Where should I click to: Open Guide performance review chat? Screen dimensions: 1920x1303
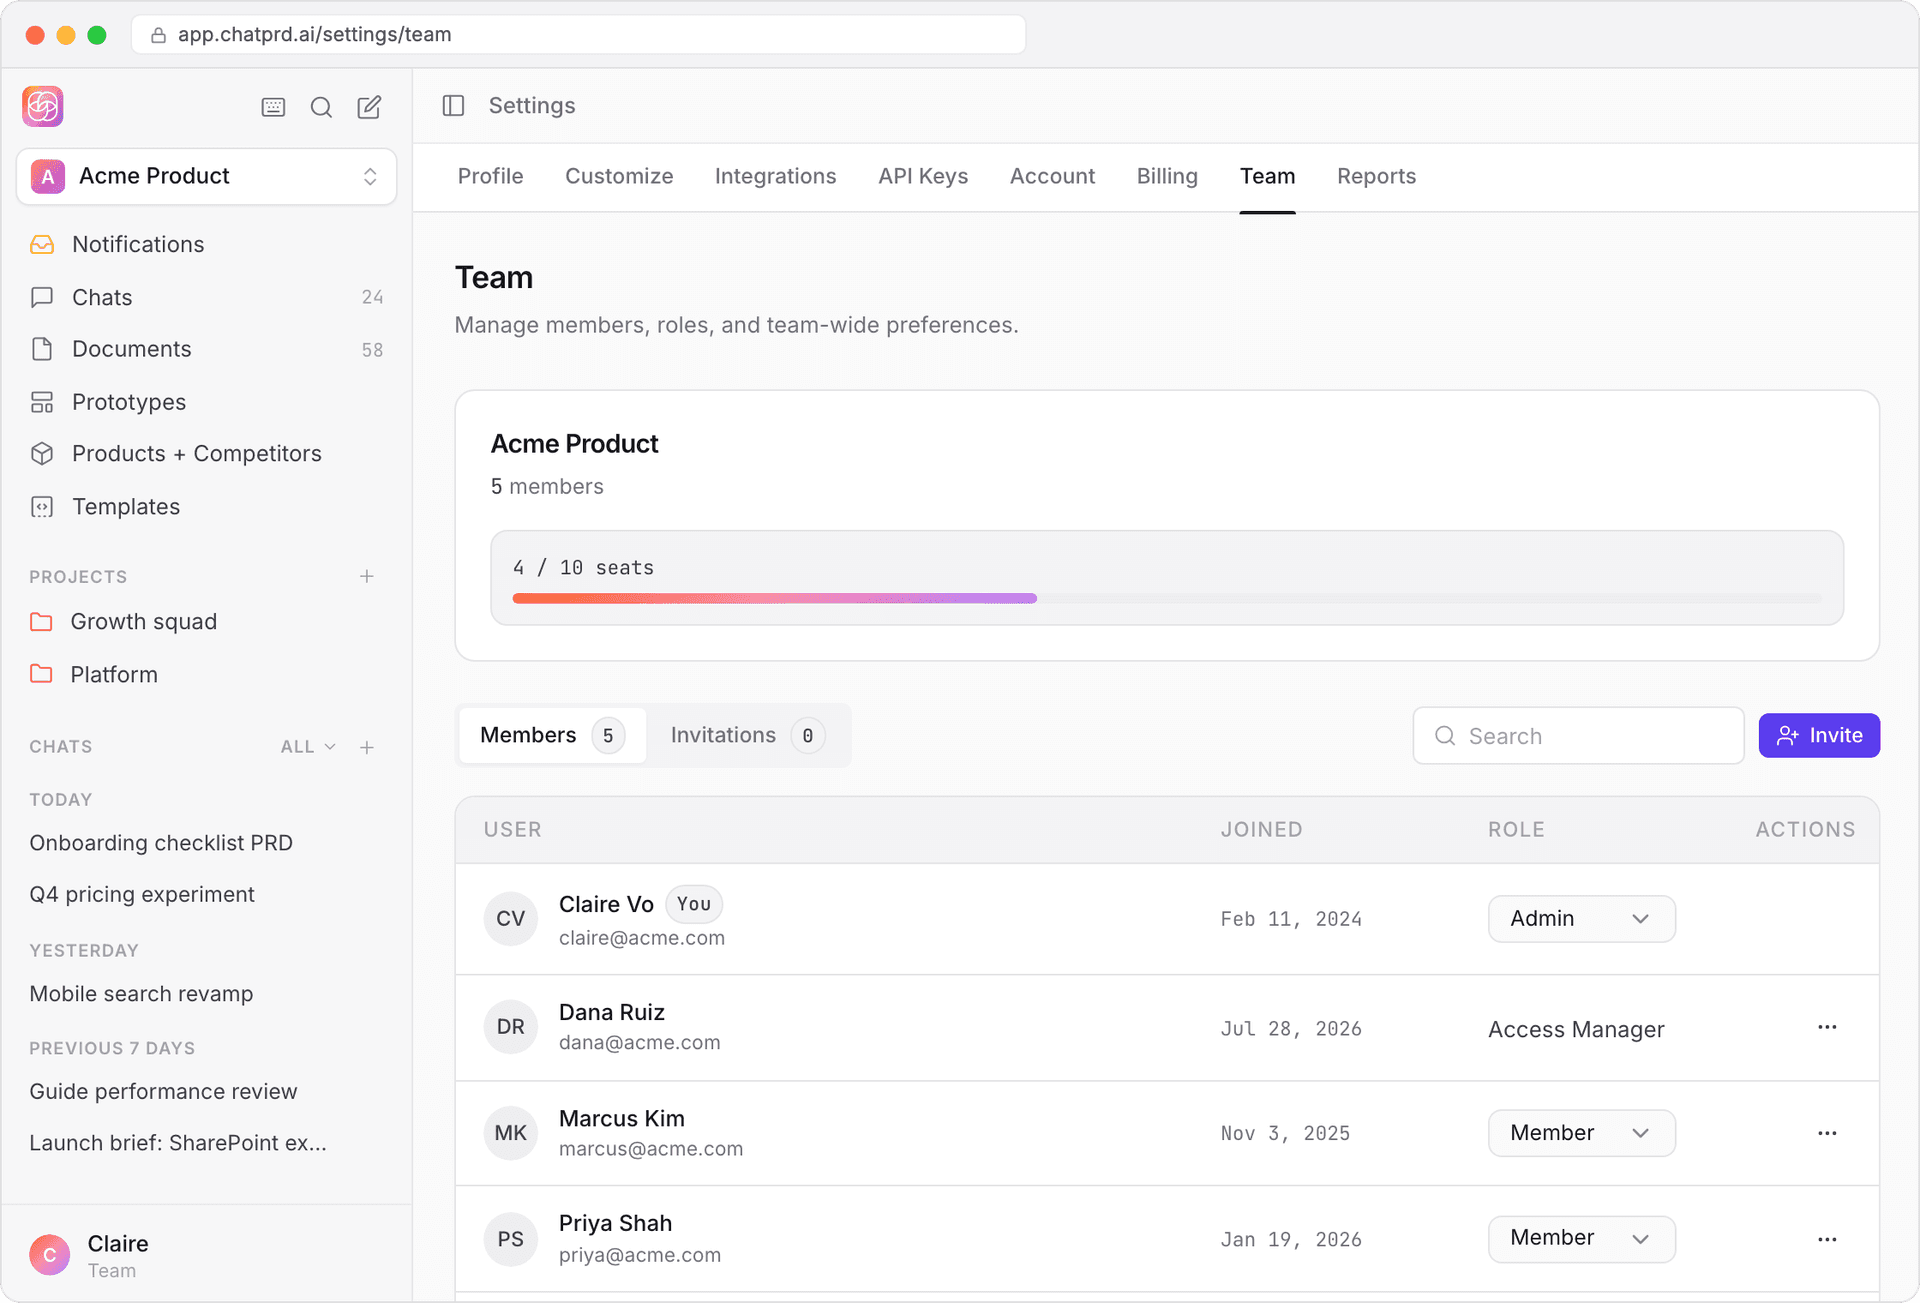pos(163,1092)
